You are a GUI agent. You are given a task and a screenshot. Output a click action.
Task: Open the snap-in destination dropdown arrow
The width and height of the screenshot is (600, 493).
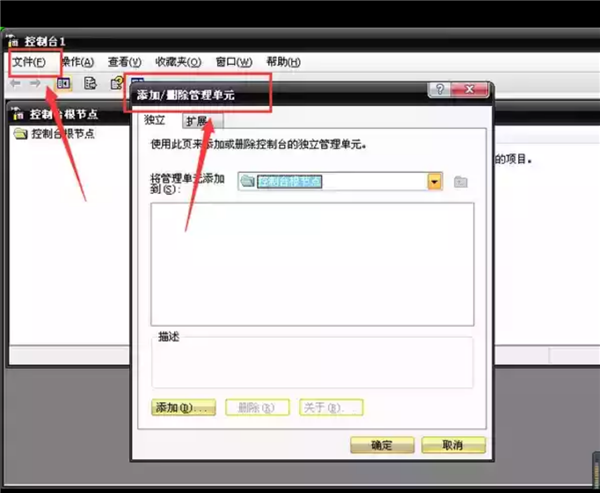pos(435,182)
